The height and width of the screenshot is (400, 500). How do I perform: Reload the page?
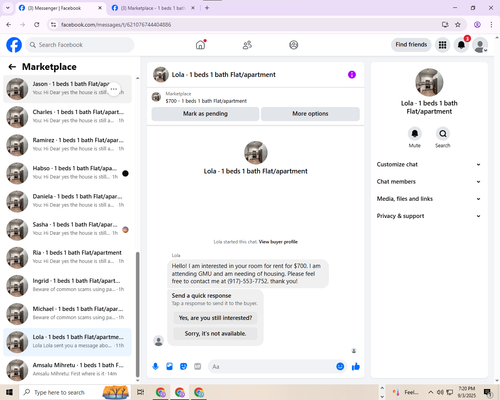[x=37, y=25]
